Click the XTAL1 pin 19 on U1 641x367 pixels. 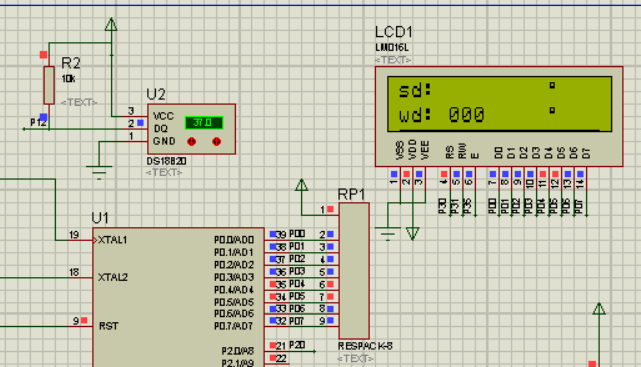80,239
